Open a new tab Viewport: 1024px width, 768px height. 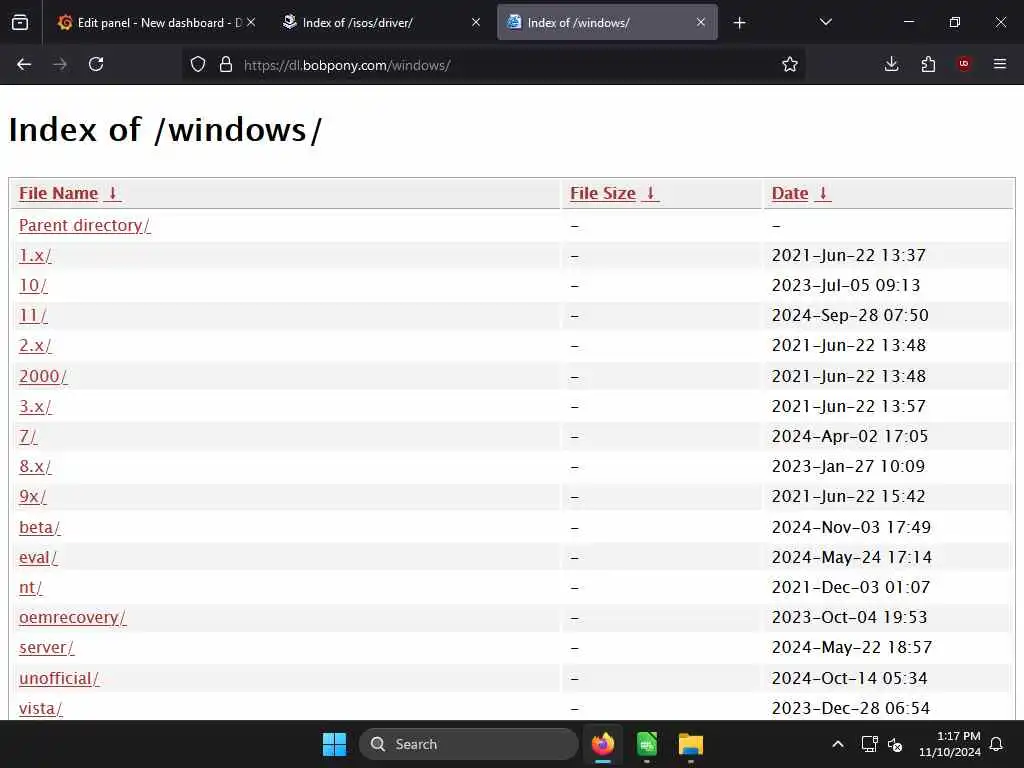click(739, 23)
